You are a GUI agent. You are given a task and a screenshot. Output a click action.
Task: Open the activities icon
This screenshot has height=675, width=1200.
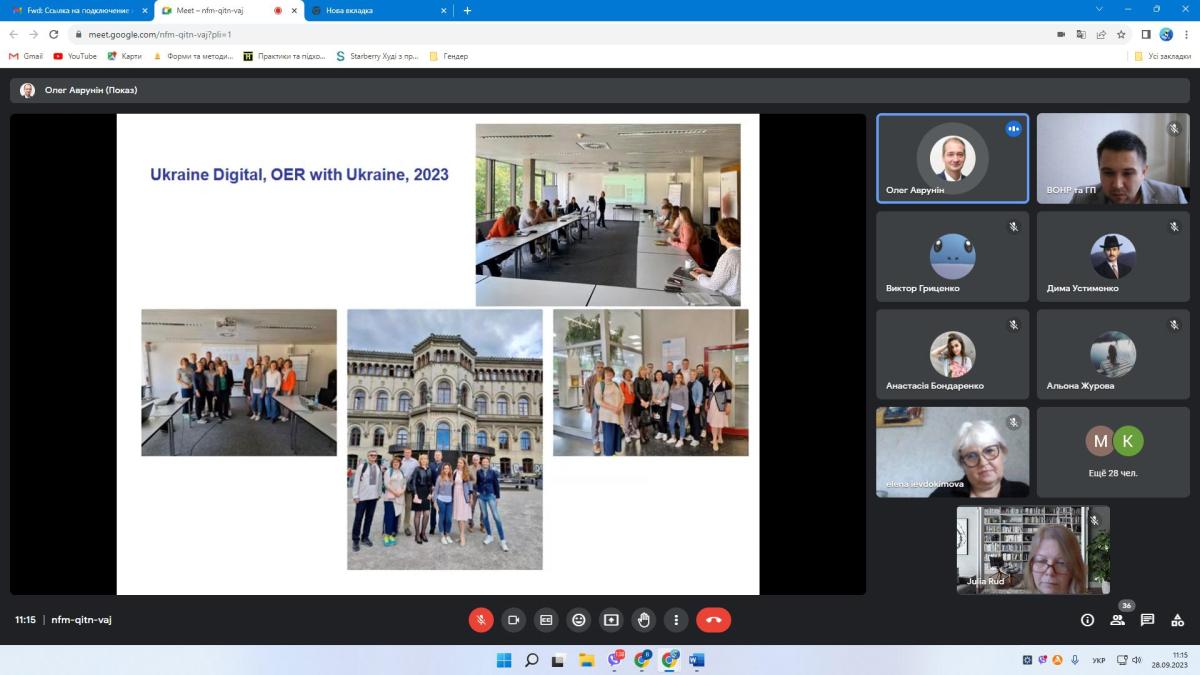tap(1177, 620)
